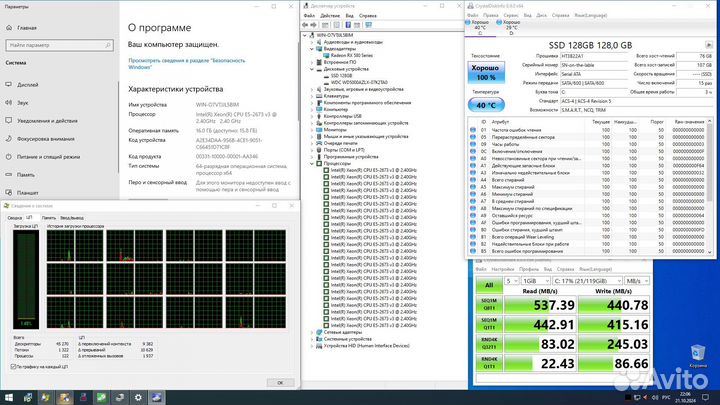Open Power and sleep settings

coord(48,157)
